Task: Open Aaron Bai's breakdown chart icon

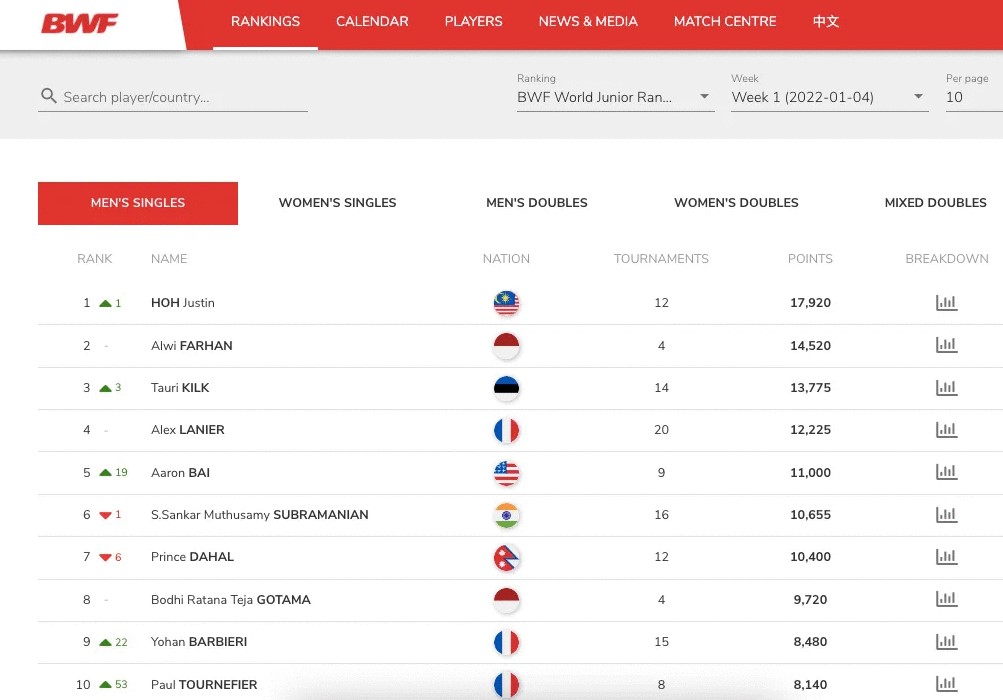Action: point(946,472)
